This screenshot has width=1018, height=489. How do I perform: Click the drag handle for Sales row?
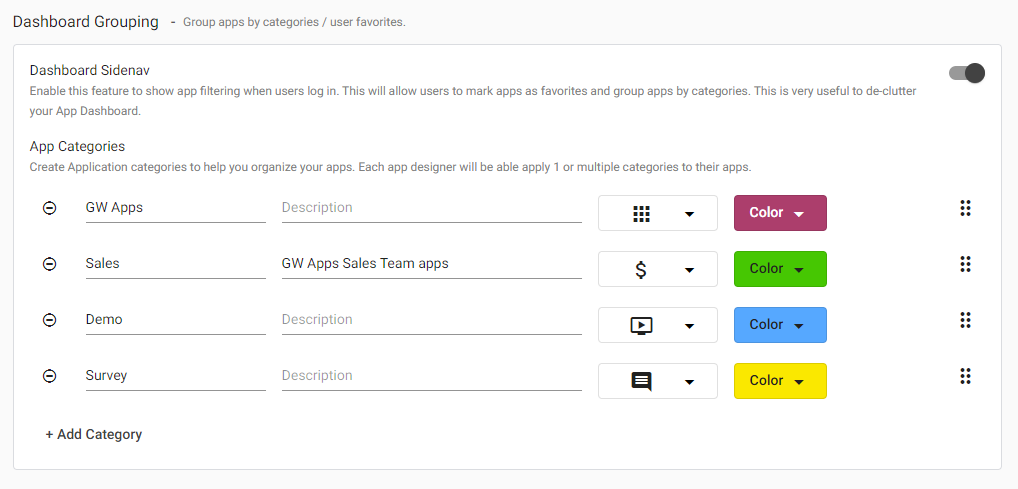click(965, 264)
